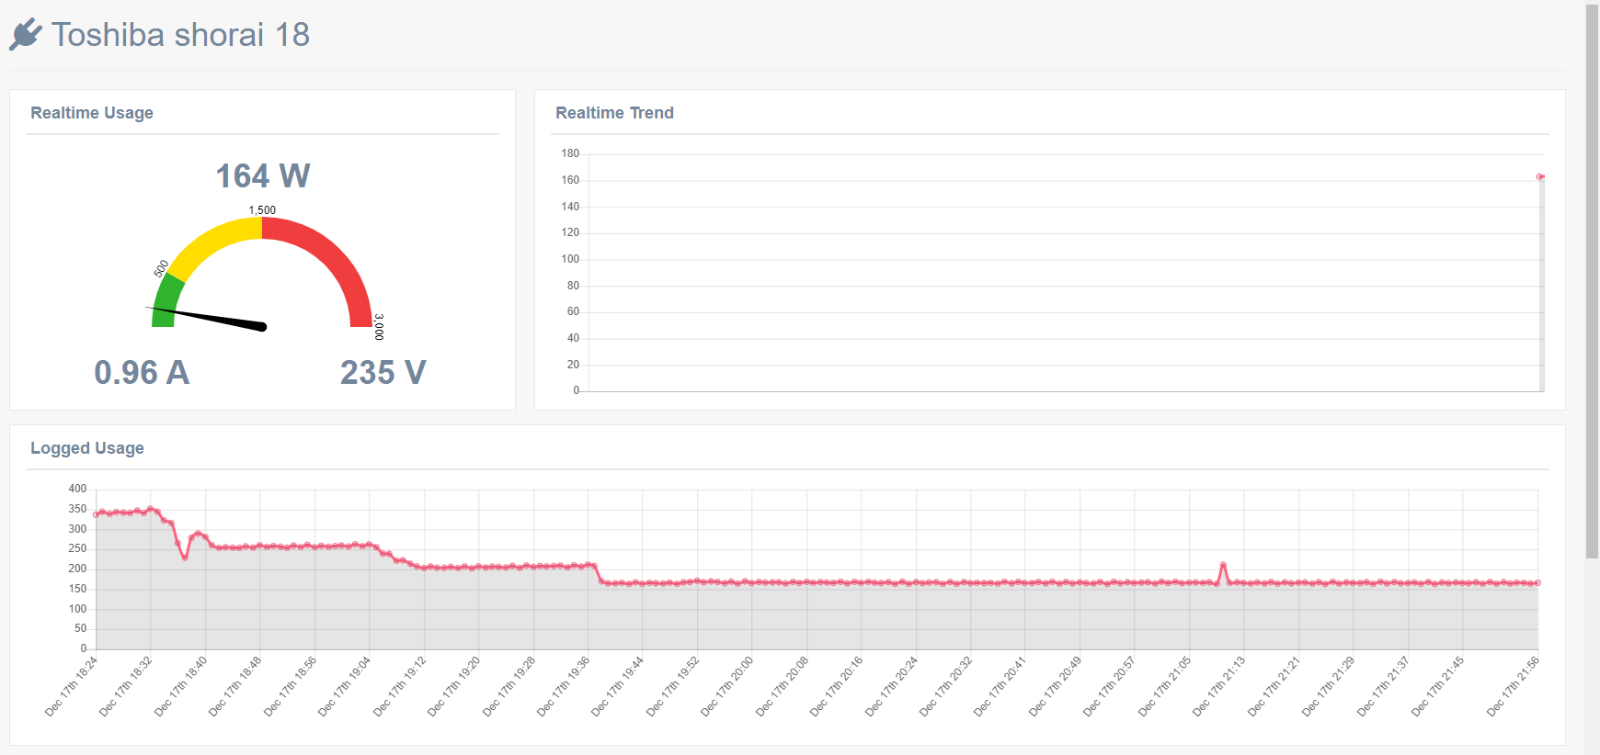Click the first Logged Usage data point
Image resolution: width=1600 pixels, height=755 pixels.
coord(96,515)
